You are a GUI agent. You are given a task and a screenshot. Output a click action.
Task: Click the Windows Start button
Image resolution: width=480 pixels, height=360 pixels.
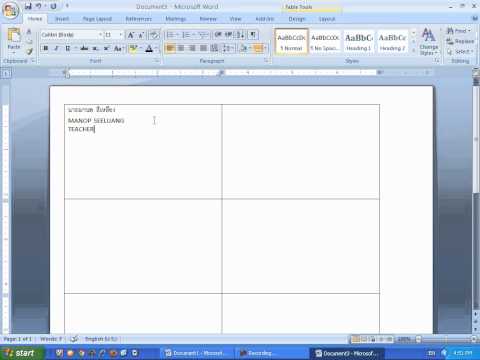[22, 353]
